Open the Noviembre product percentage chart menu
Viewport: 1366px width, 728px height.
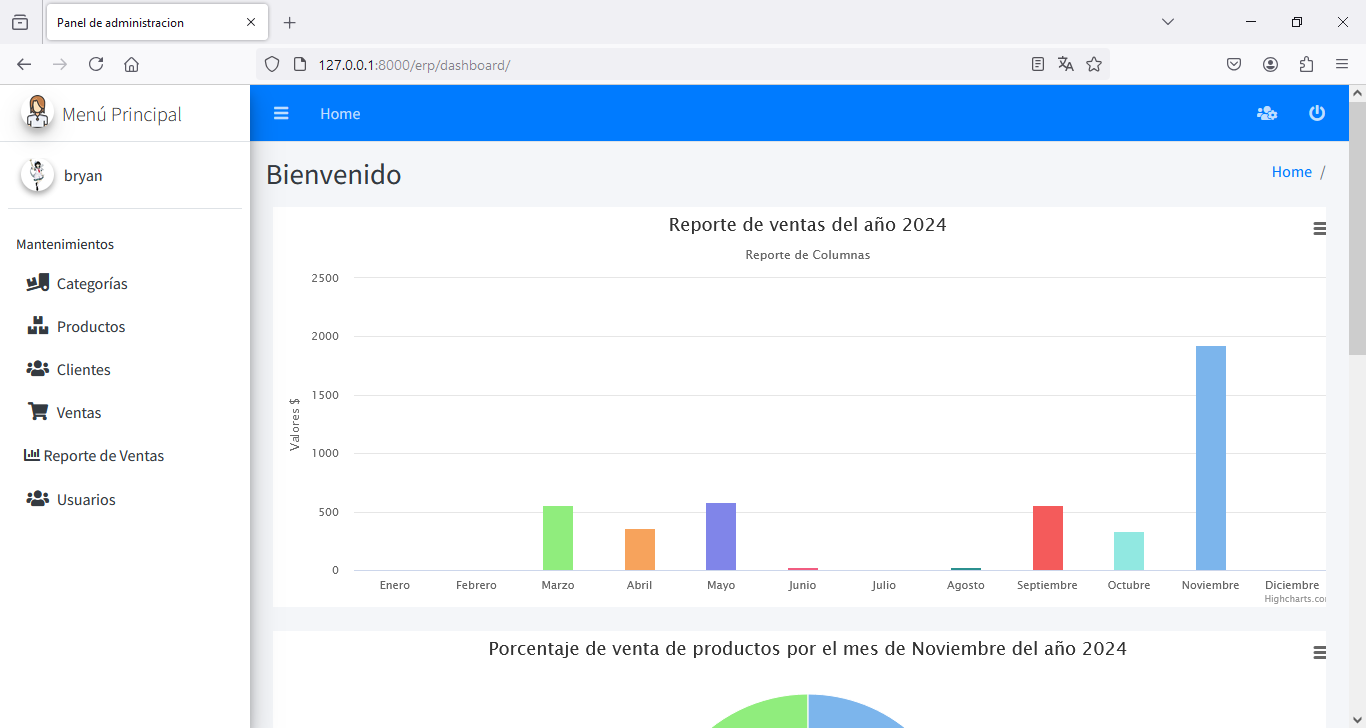(1319, 653)
